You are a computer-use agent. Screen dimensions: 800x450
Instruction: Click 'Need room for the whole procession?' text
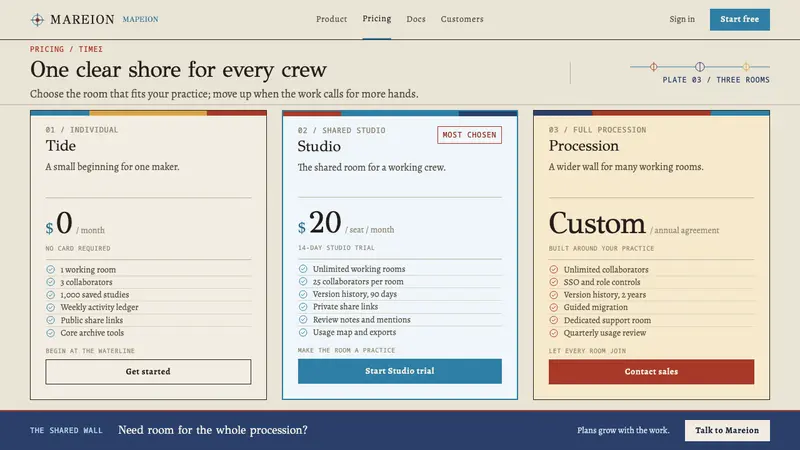tap(213, 430)
